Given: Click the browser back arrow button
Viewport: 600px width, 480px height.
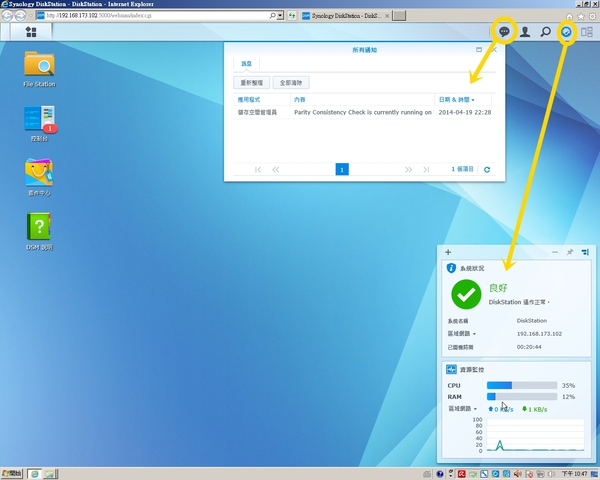Looking at the screenshot, I should pyautogui.click(x=7, y=16).
